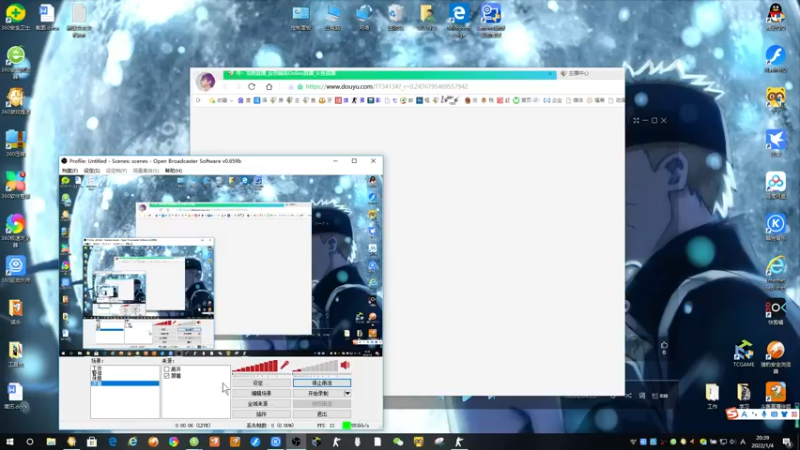Open the QQ penguin desktop icon
This screenshot has width=800, height=450.
[776, 17]
